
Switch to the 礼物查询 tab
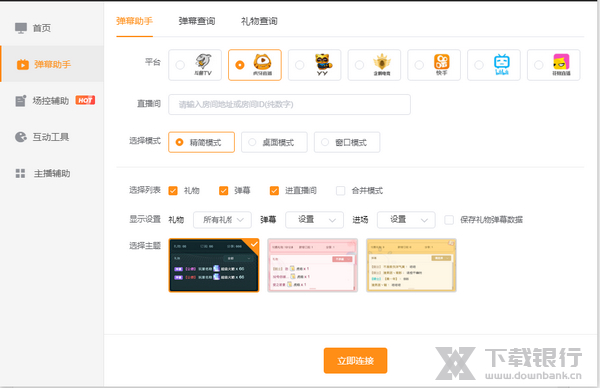click(x=259, y=21)
